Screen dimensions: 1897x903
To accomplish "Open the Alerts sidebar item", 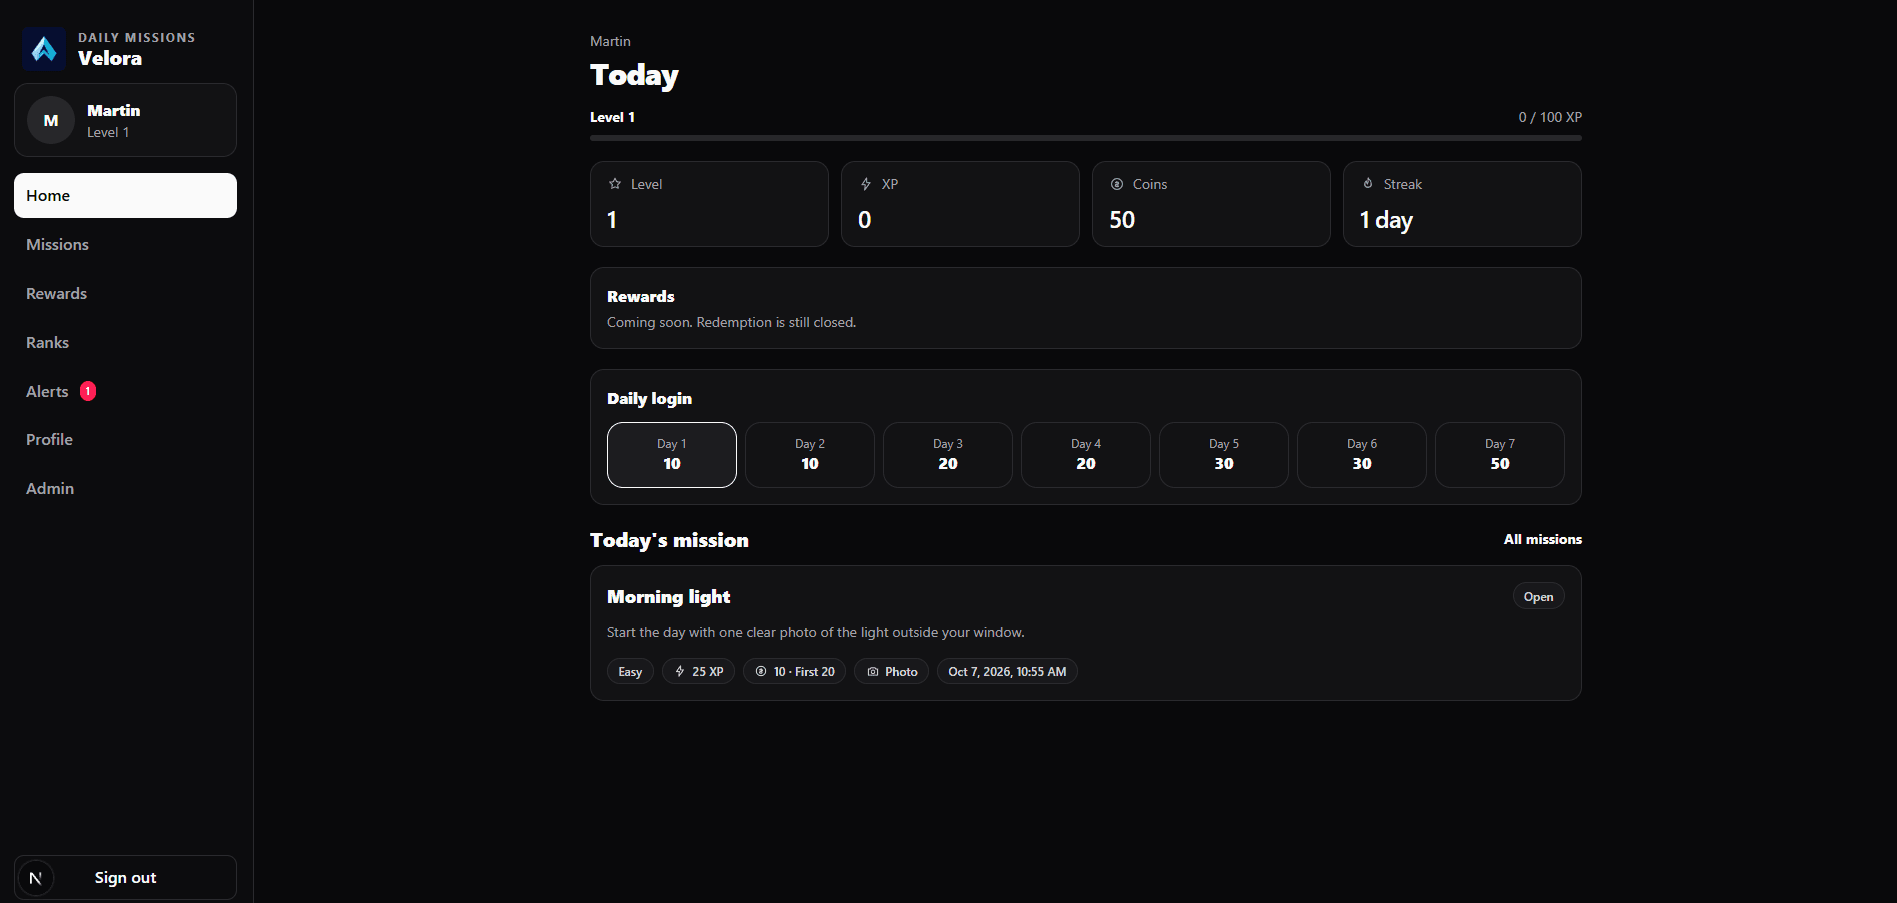I will click(125, 391).
